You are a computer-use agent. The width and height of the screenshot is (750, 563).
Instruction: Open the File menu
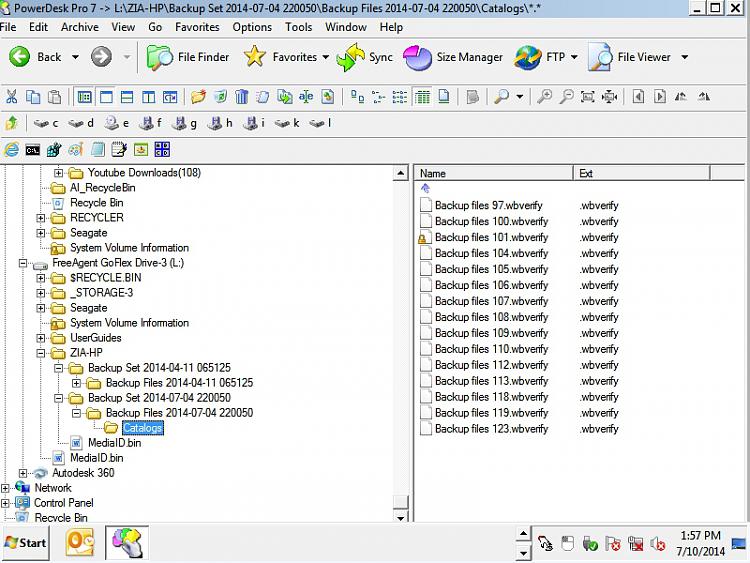pyautogui.click(x=8, y=27)
